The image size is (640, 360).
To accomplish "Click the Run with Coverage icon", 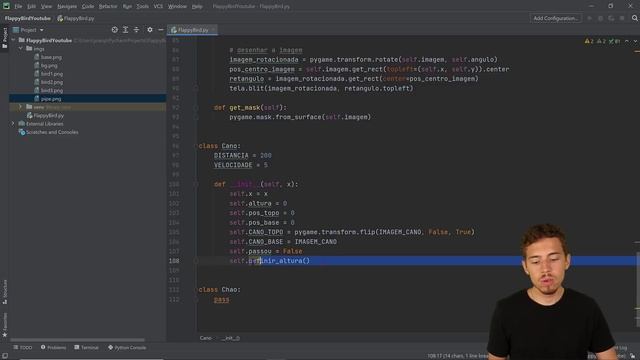I will [x=611, y=18].
